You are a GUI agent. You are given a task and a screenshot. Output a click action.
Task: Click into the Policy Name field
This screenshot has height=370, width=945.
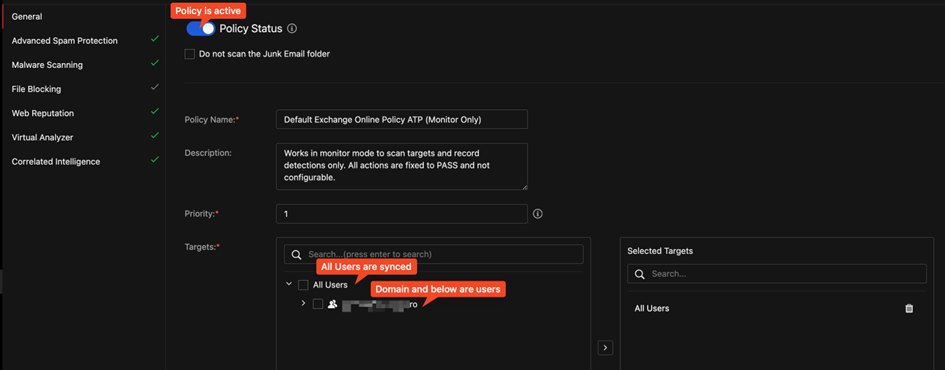[x=402, y=119]
